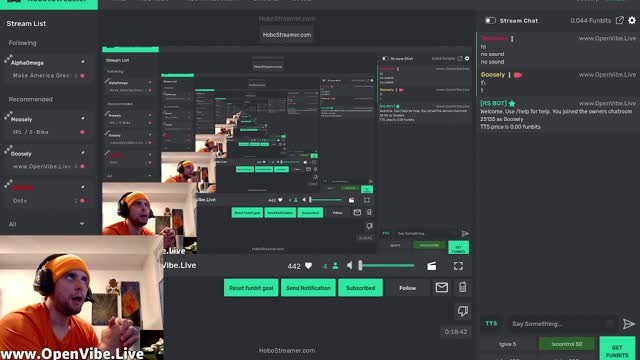
Task: Open user menu dots beside first chat name
Action: (x=512, y=38)
